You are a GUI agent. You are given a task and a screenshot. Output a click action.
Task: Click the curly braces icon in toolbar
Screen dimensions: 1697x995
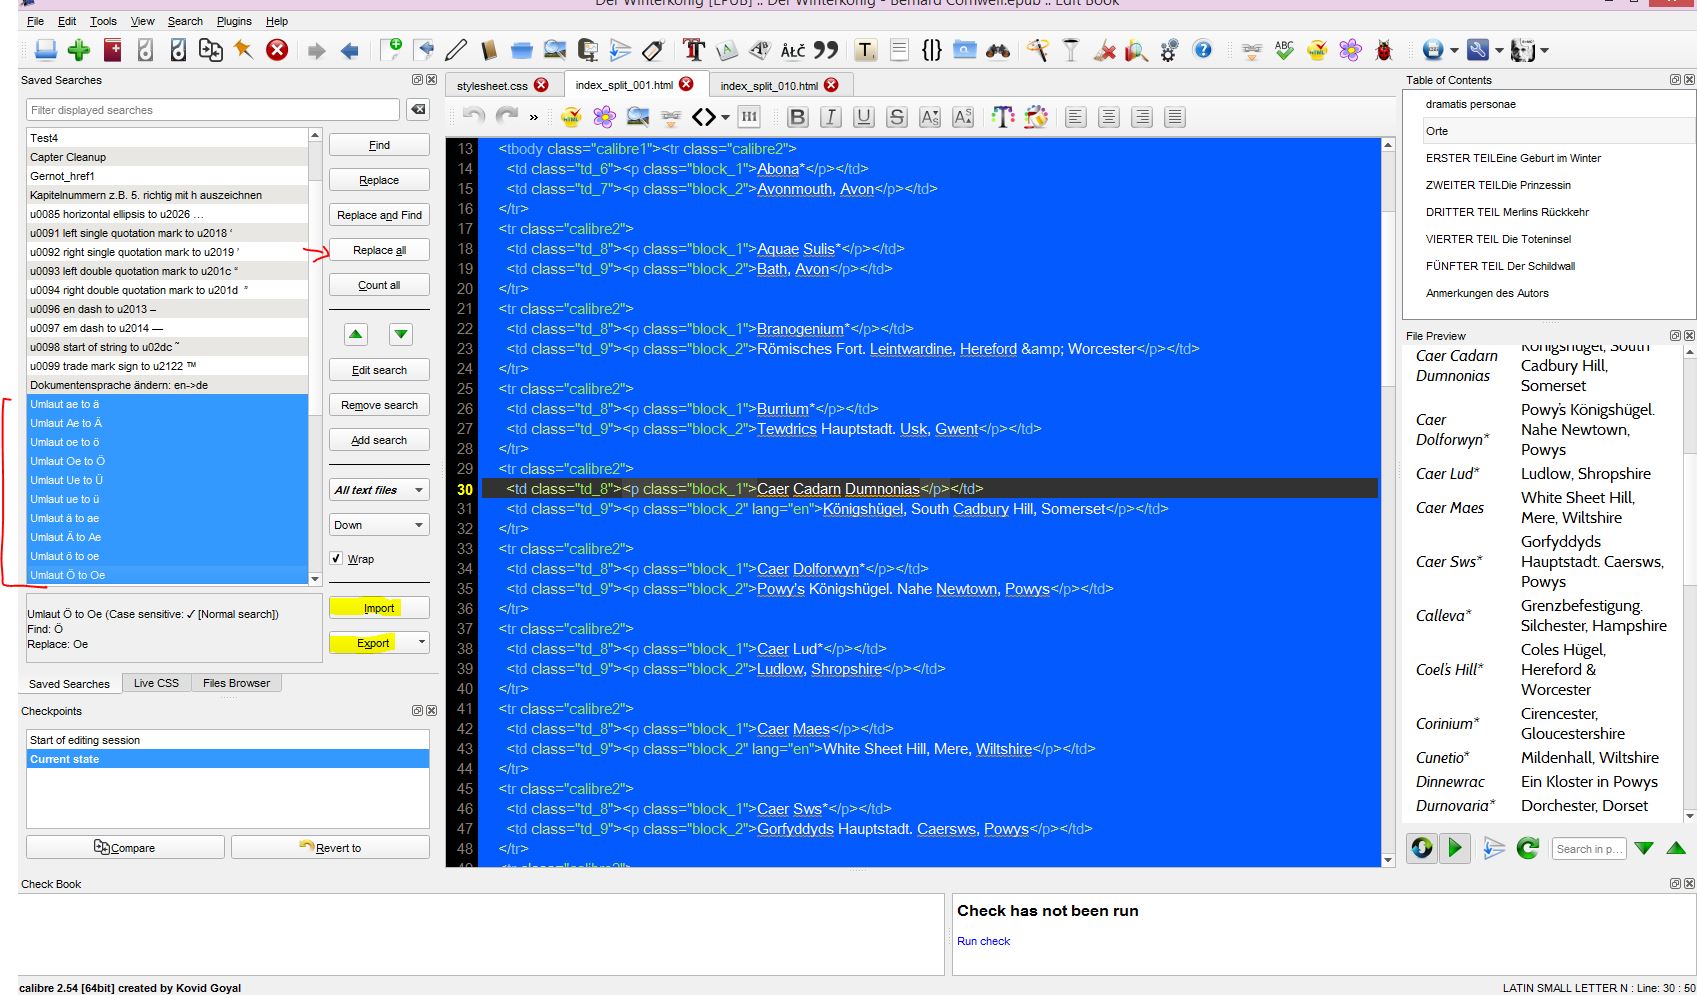coord(932,50)
